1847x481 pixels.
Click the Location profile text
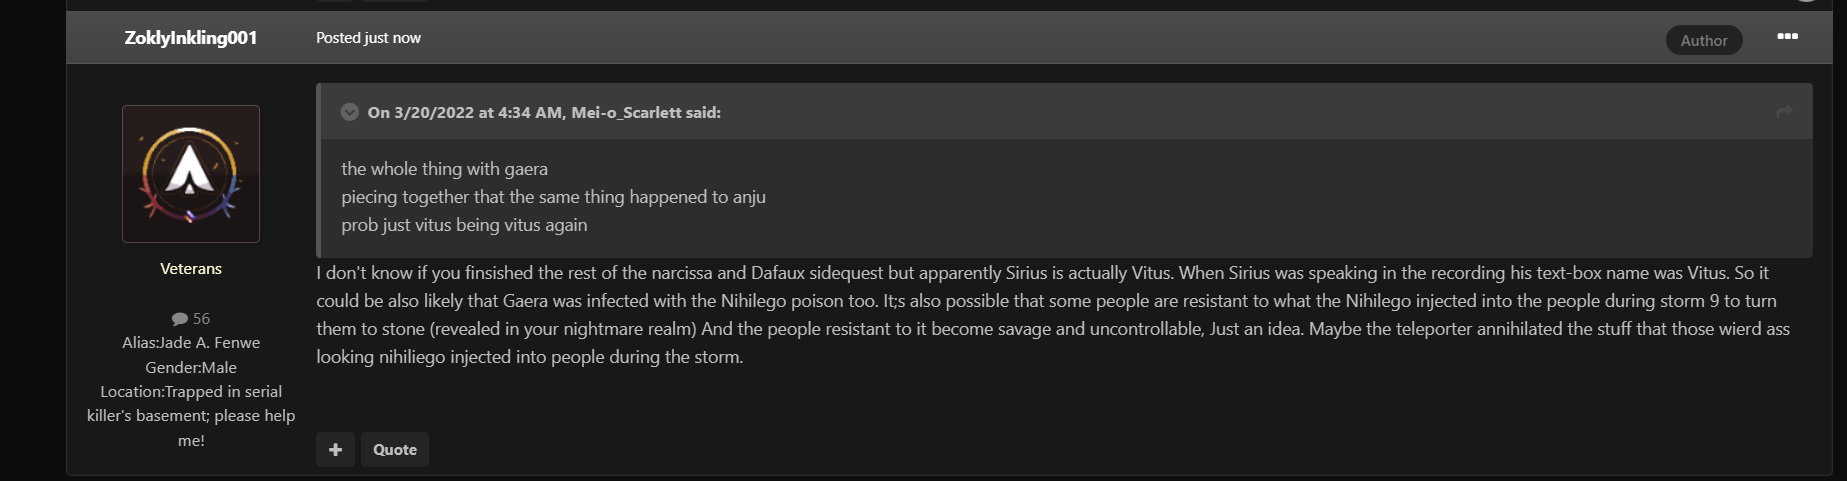pos(191,416)
